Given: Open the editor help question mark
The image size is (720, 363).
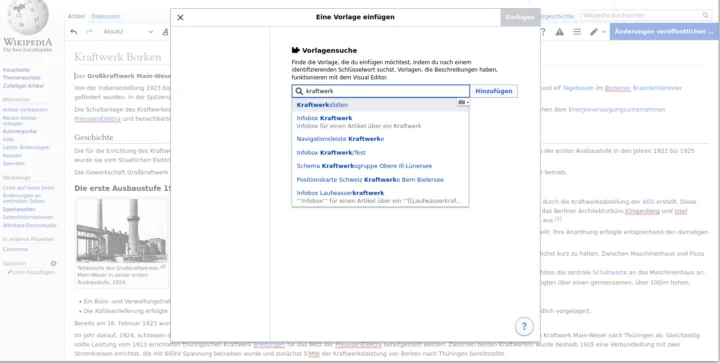Looking at the screenshot, I should pos(543,32).
